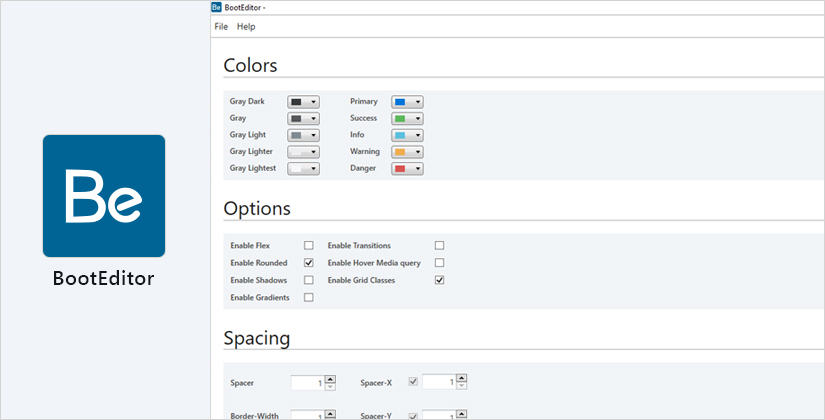Click the Warning orange color swatch
825x420 pixels.
coord(400,152)
